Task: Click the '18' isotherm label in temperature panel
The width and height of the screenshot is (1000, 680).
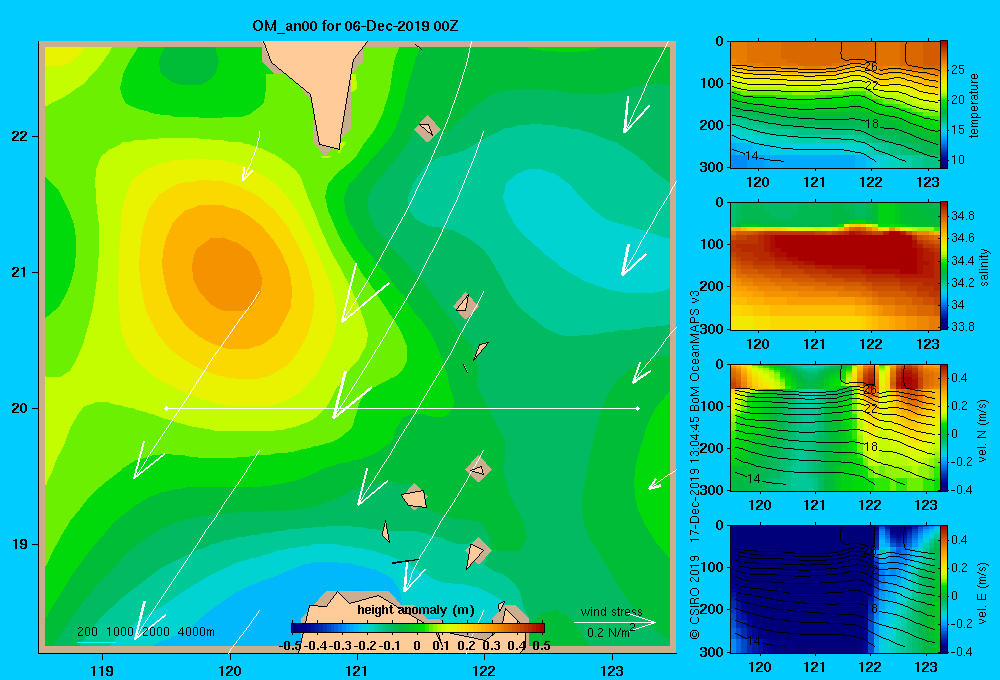Action: (x=871, y=124)
